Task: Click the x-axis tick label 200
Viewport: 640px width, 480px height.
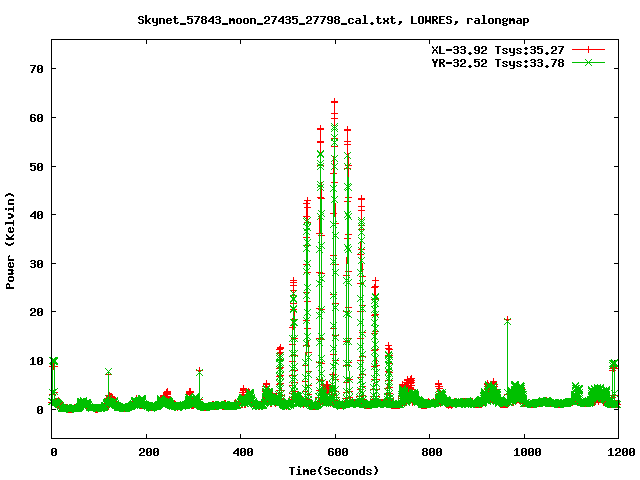Action: (x=148, y=452)
